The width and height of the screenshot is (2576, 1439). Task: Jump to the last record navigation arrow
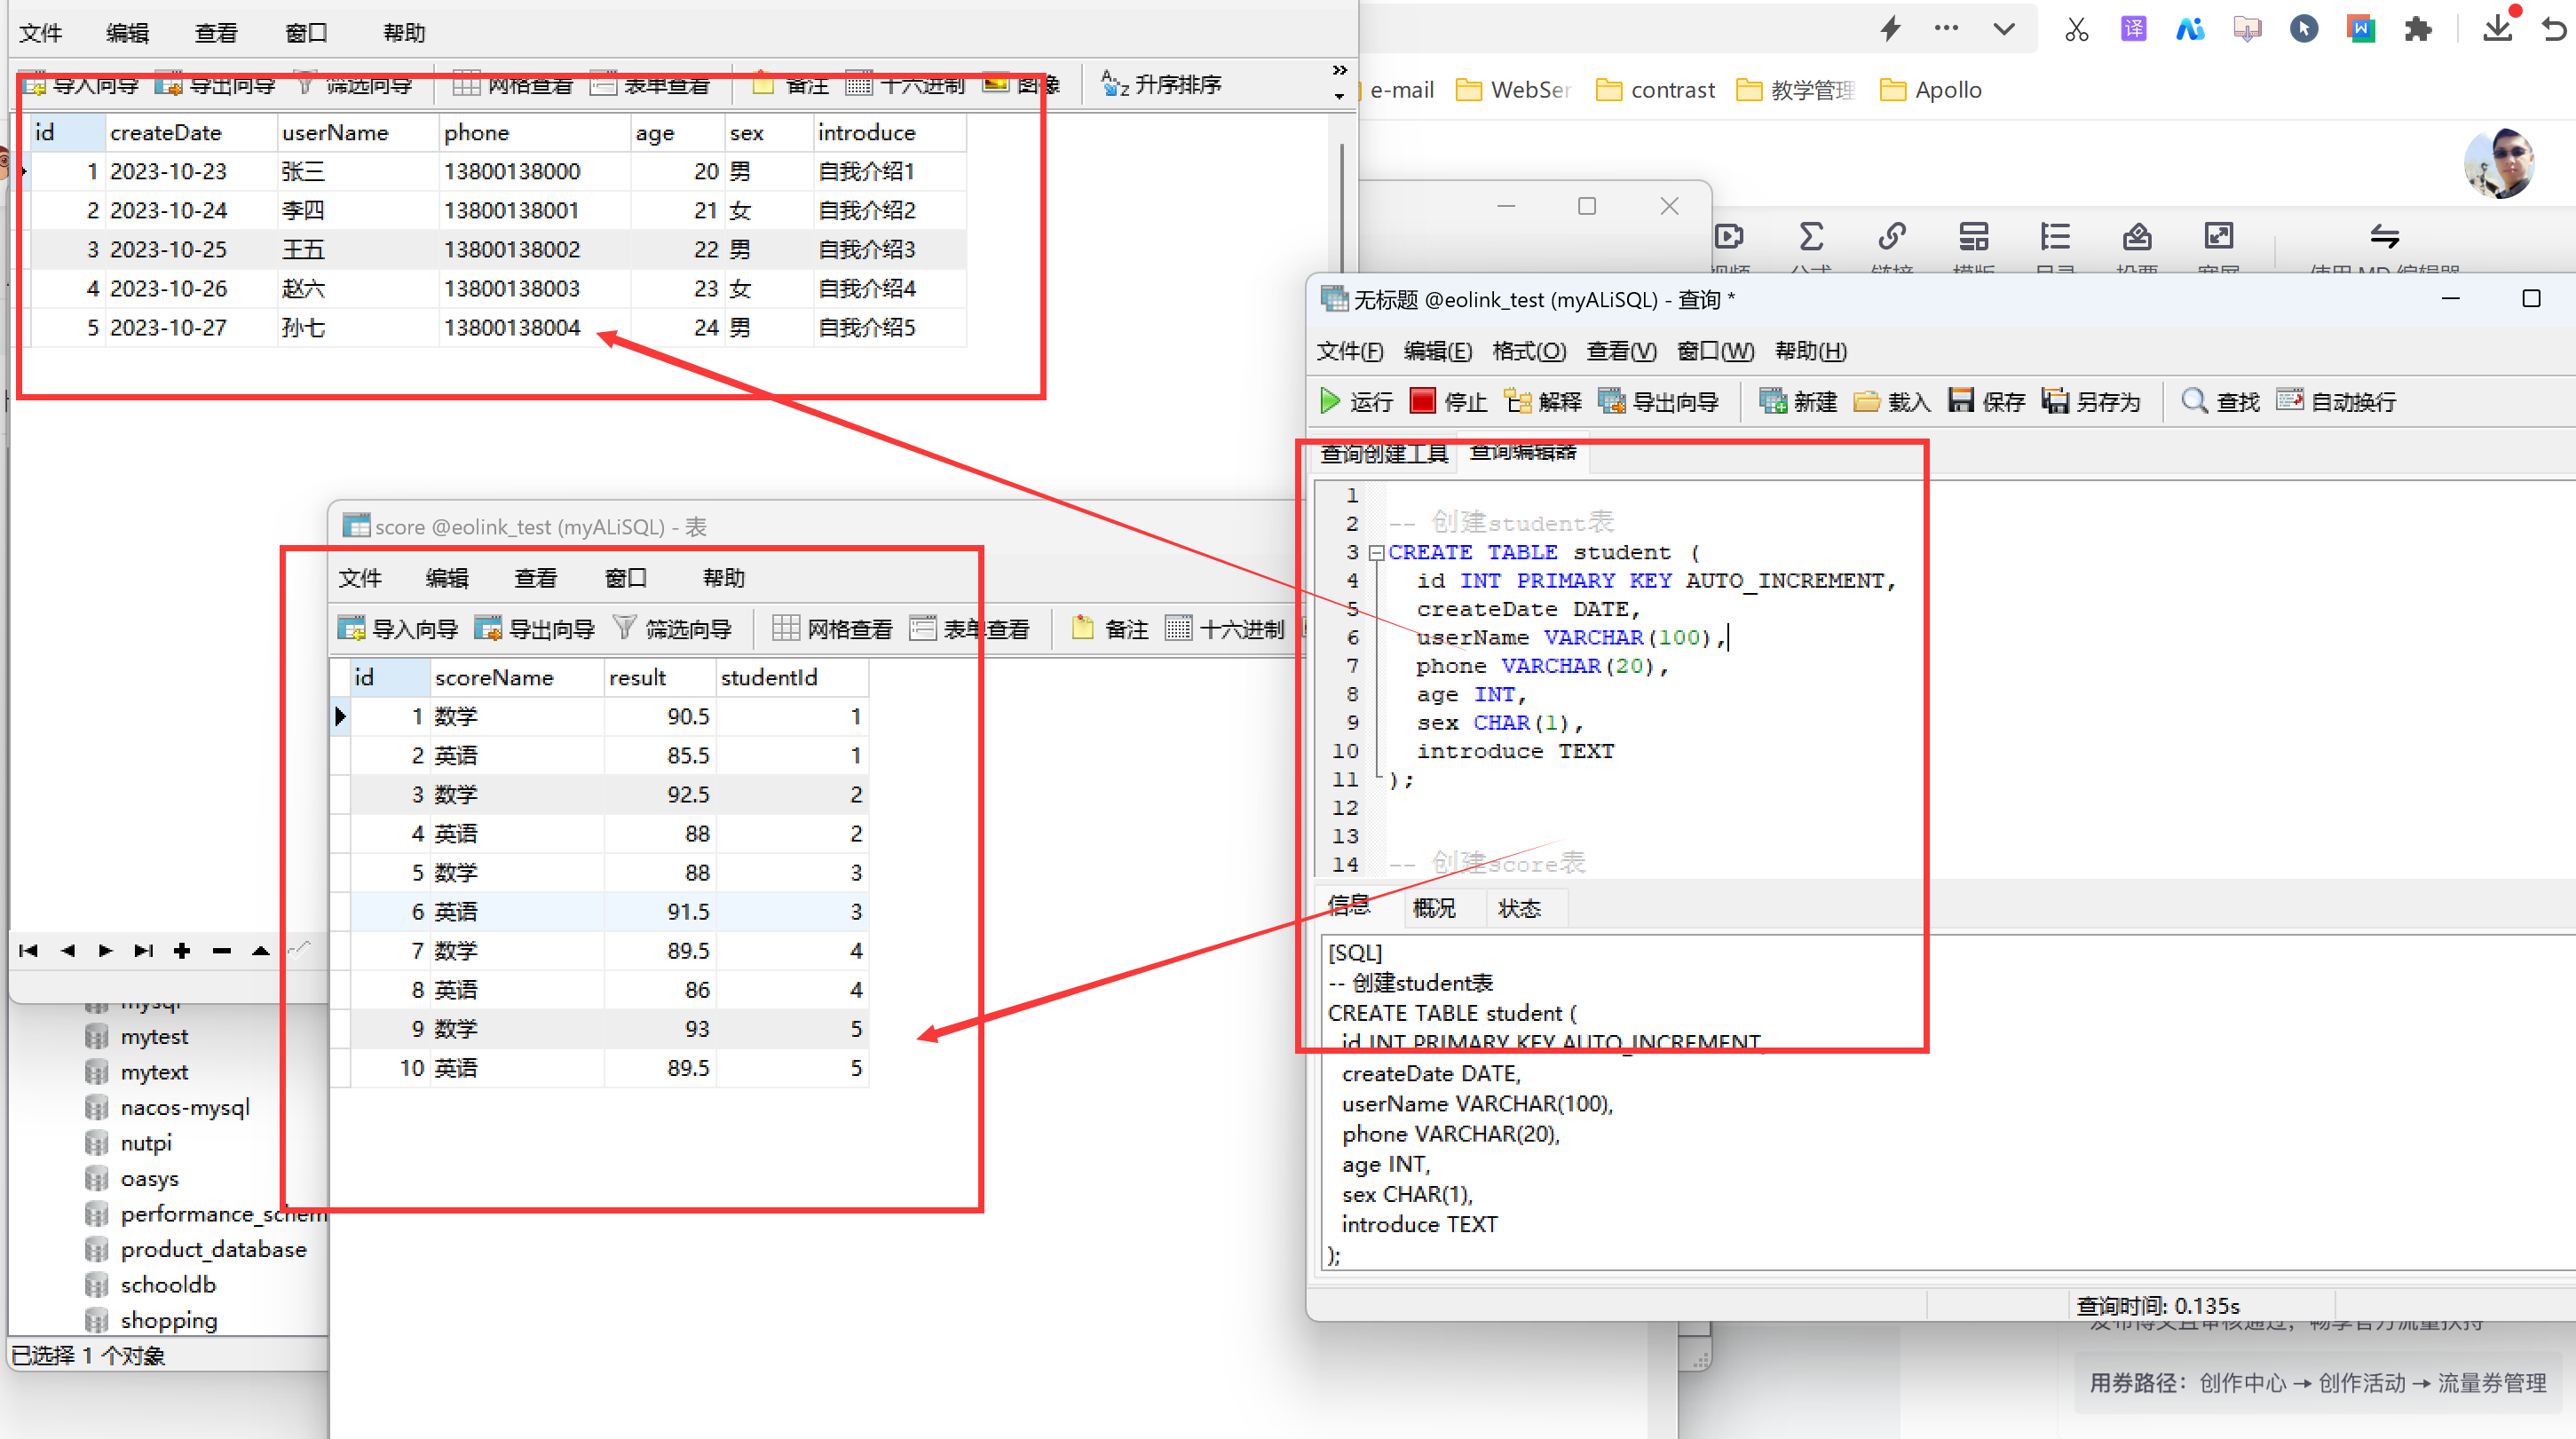[x=144, y=950]
